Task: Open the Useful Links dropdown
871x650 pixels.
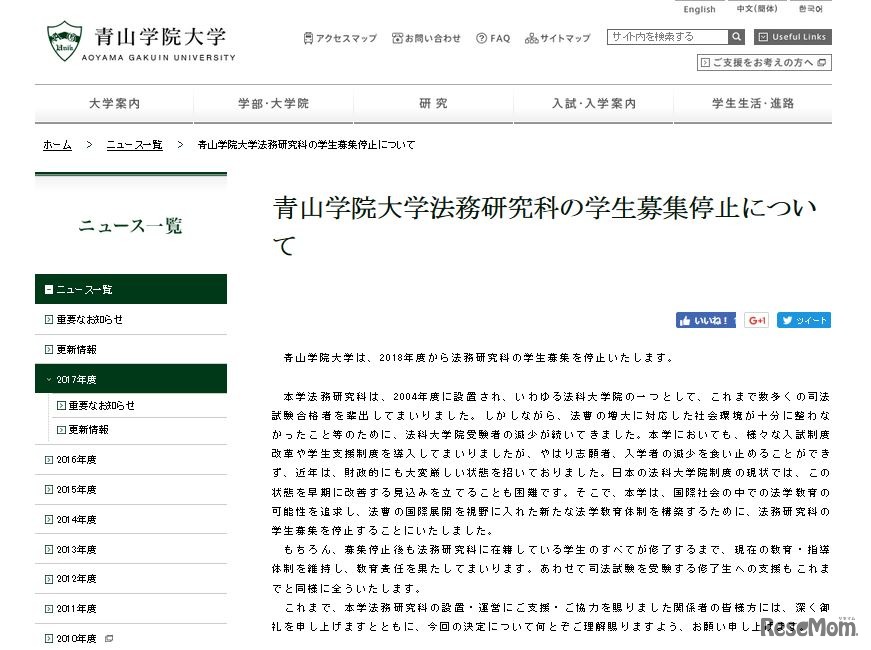Action: (x=793, y=36)
